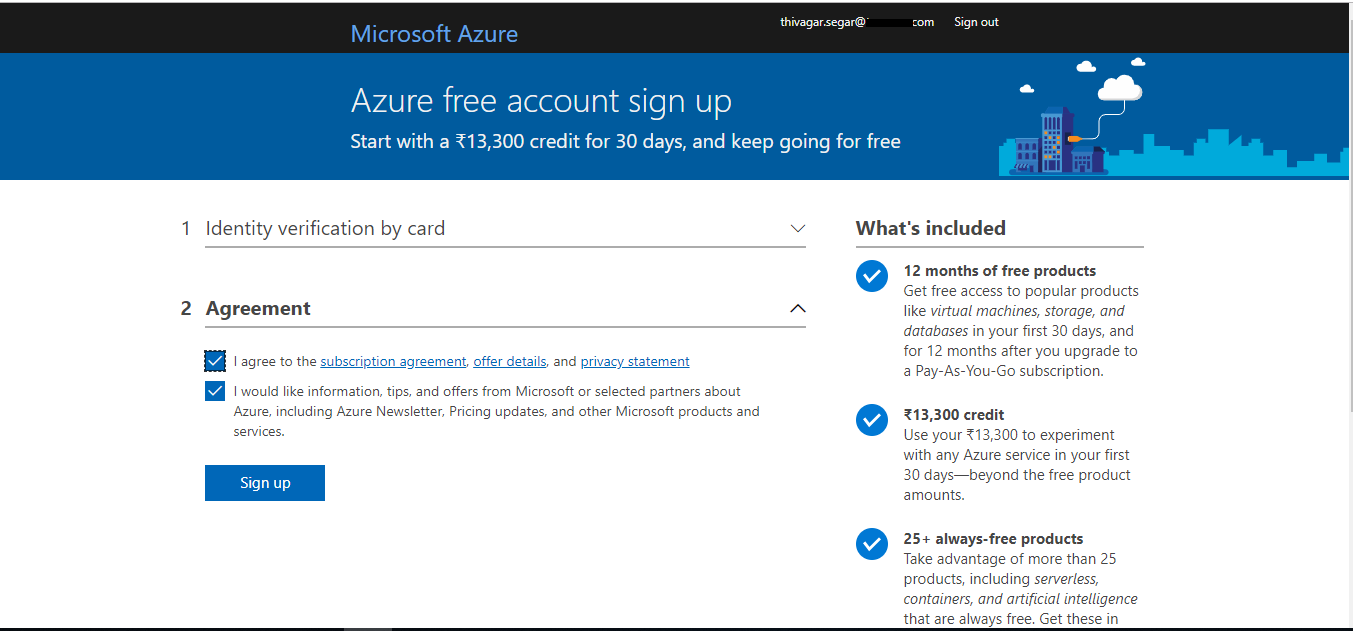Screen dimensions: 1353x631
Task: Click the 'Identity verification by card' step title
Action: pyautogui.click(x=325, y=229)
